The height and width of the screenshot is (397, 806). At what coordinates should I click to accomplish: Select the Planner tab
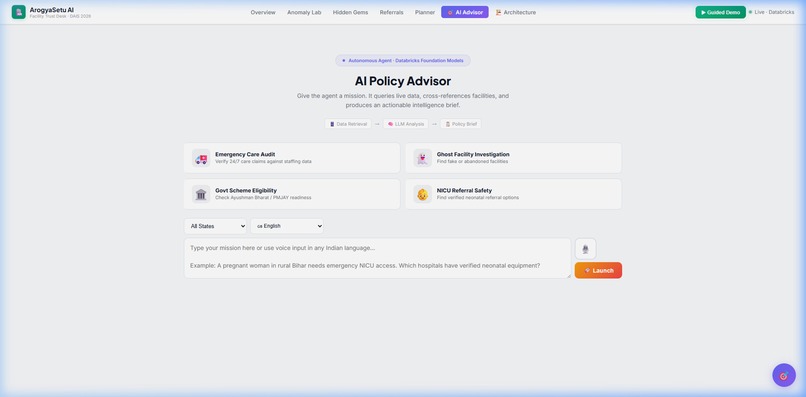click(425, 12)
